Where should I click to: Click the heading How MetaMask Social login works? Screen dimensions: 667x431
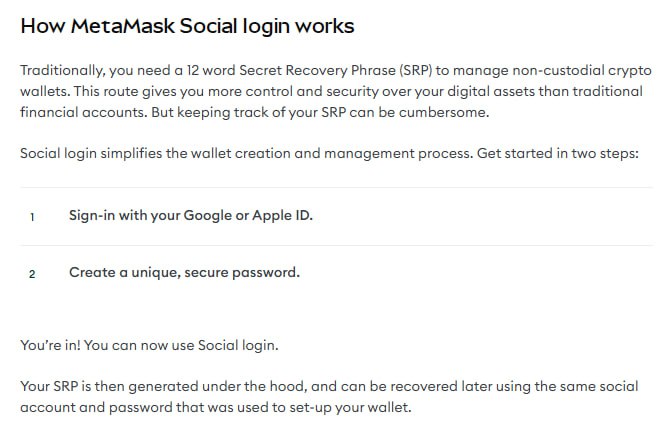(187, 26)
